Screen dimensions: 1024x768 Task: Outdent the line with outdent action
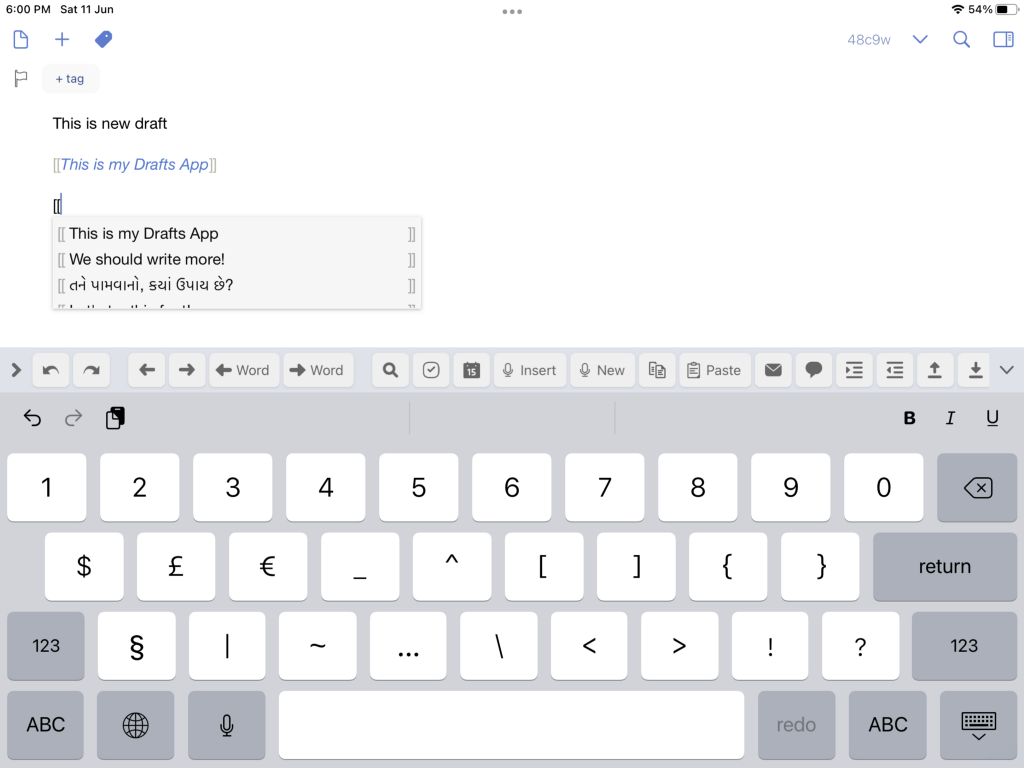(895, 370)
